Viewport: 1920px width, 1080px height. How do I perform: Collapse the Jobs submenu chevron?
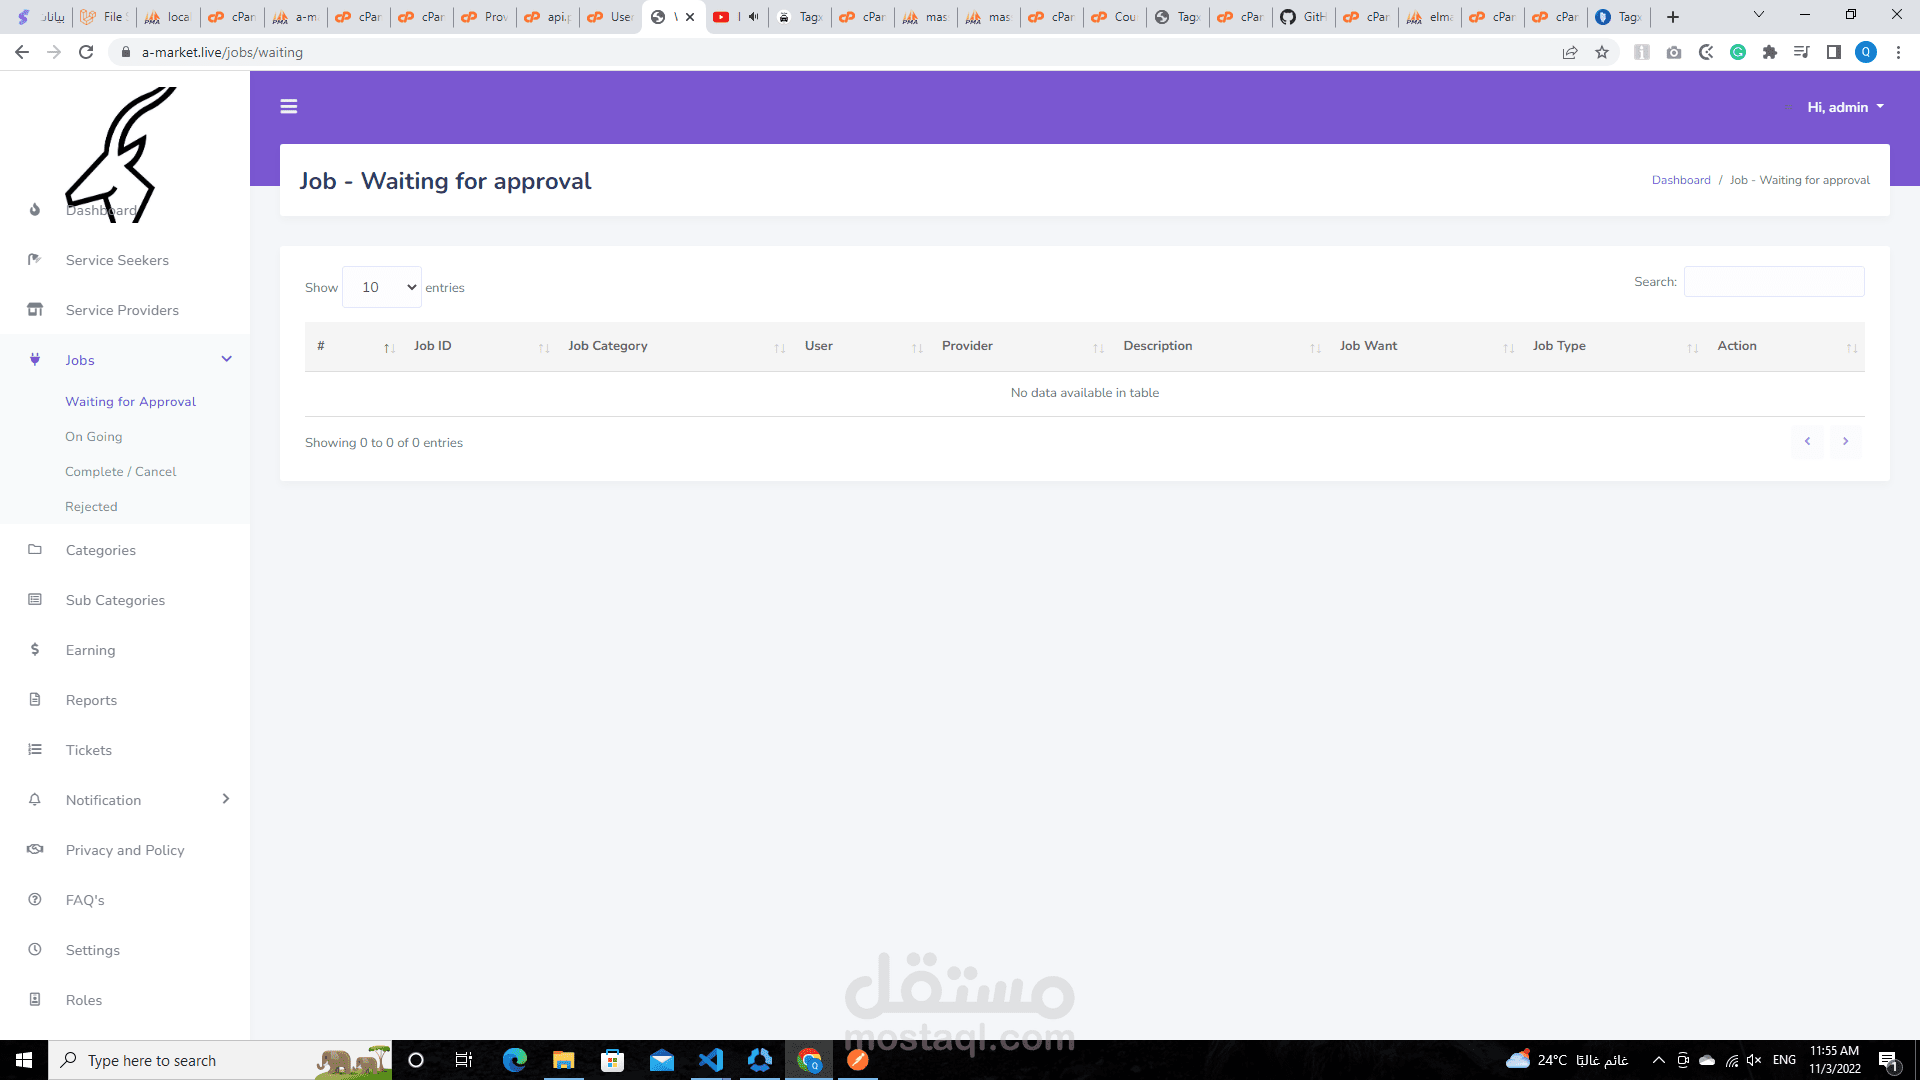tap(227, 359)
